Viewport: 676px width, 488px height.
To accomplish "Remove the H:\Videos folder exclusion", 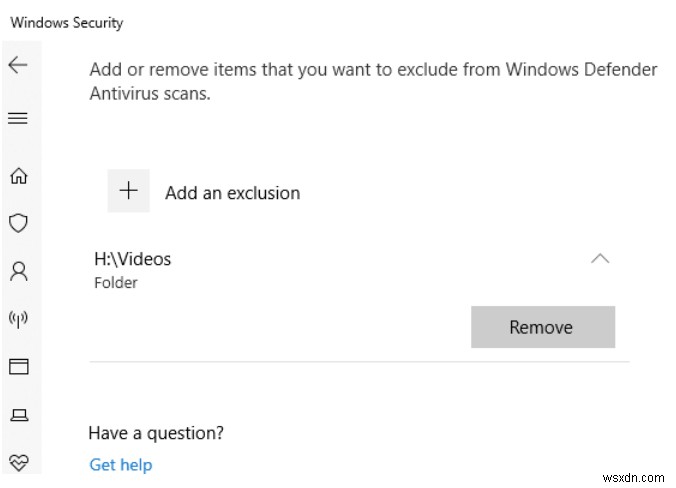I will pyautogui.click(x=542, y=327).
